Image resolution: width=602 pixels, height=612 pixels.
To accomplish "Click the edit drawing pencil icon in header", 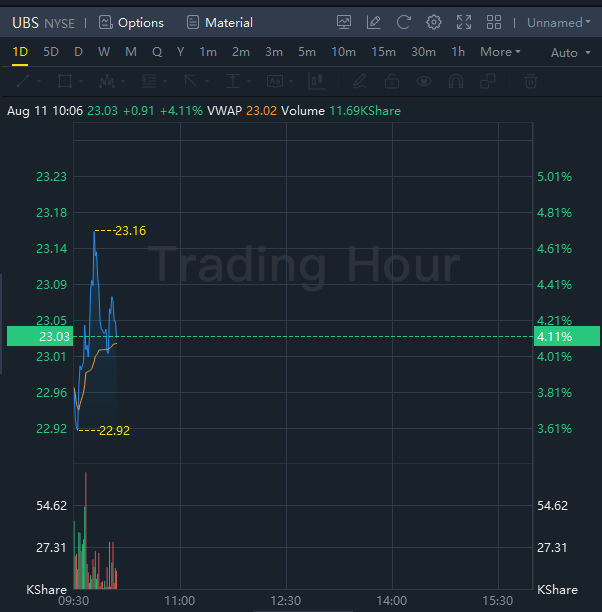I will click(x=374, y=22).
